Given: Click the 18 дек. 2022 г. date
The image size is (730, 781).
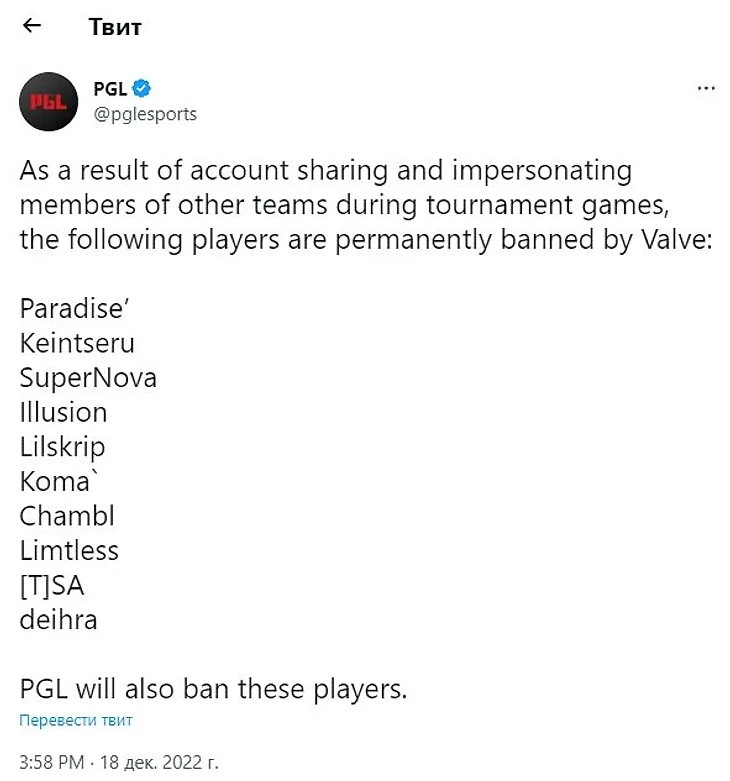Looking at the screenshot, I should [160, 762].
